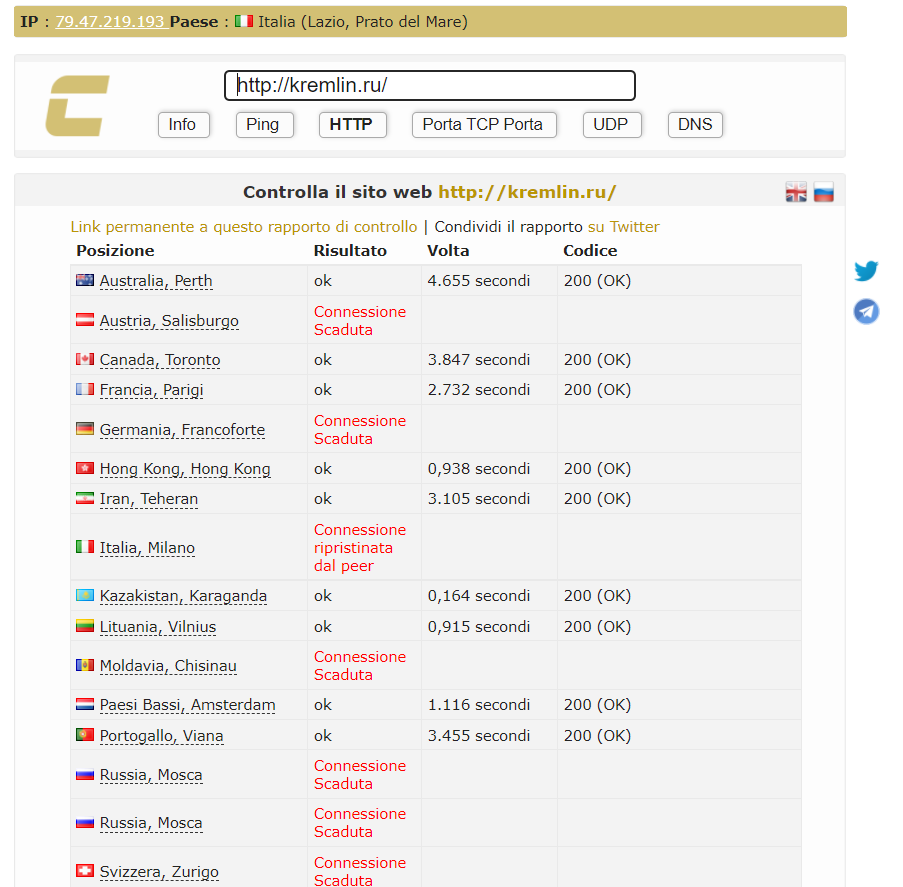Click the 'su Twitter' share link
This screenshot has width=903, height=887.
coord(623,227)
